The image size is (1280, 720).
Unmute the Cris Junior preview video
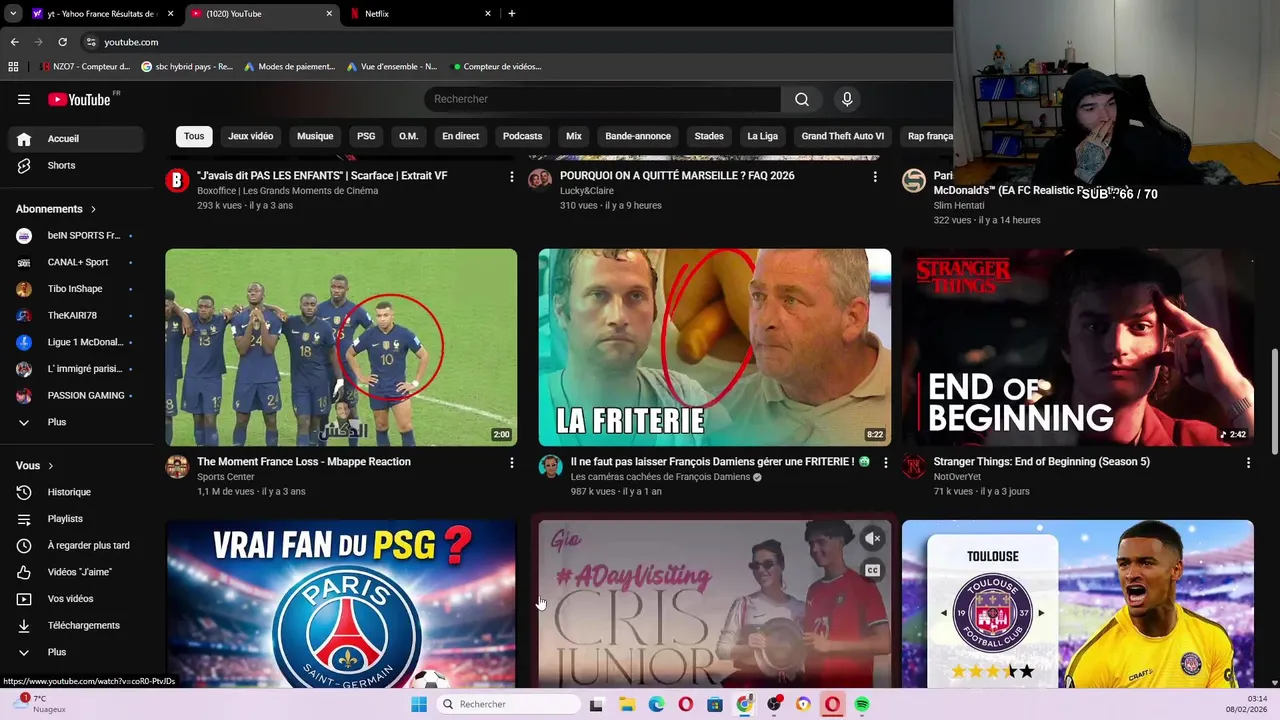872,539
